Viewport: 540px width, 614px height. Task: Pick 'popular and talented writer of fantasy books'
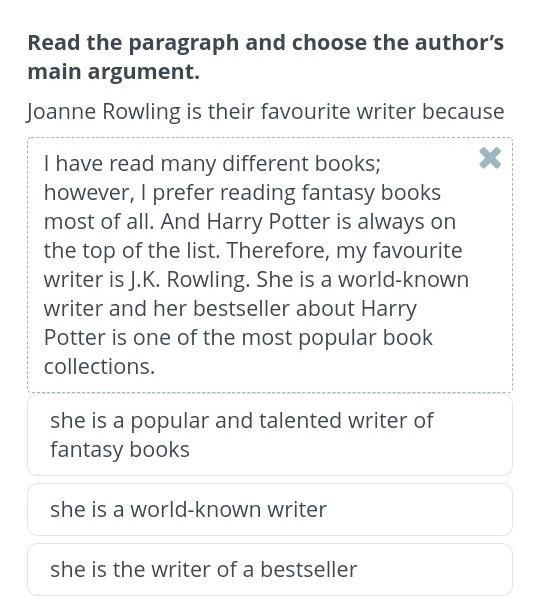[x=270, y=435]
